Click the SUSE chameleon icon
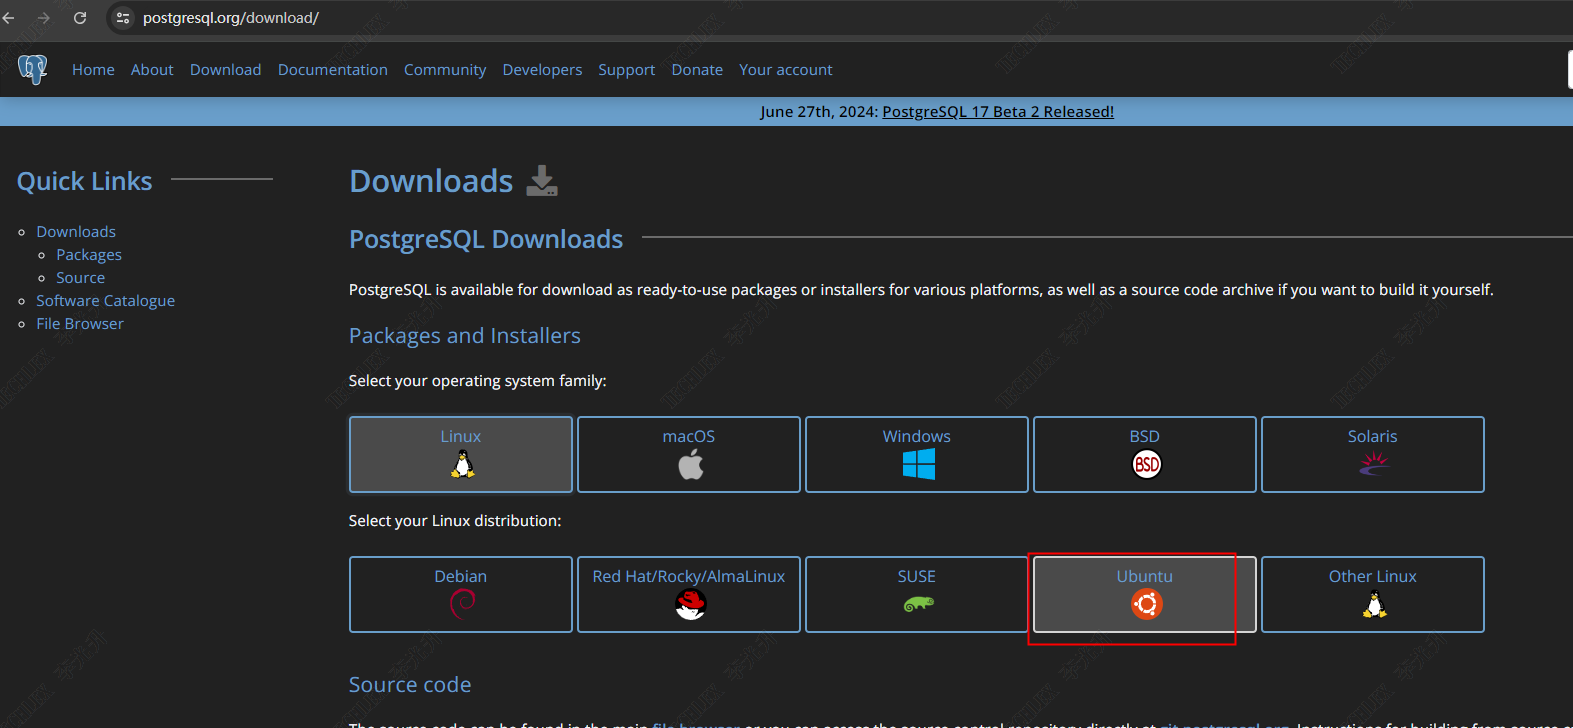Screen dimensions: 1573x728 [918, 604]
